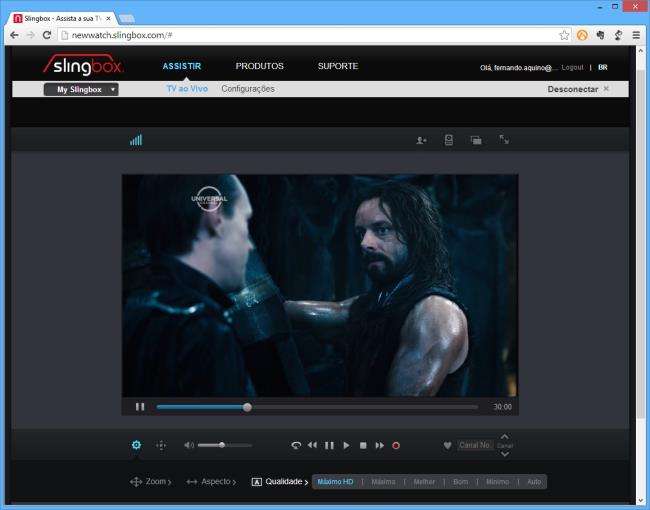Image resolution: width=650 pixels, height=510 pixels.
Task: Click the video seek bar handle
Action: (247, 407)
